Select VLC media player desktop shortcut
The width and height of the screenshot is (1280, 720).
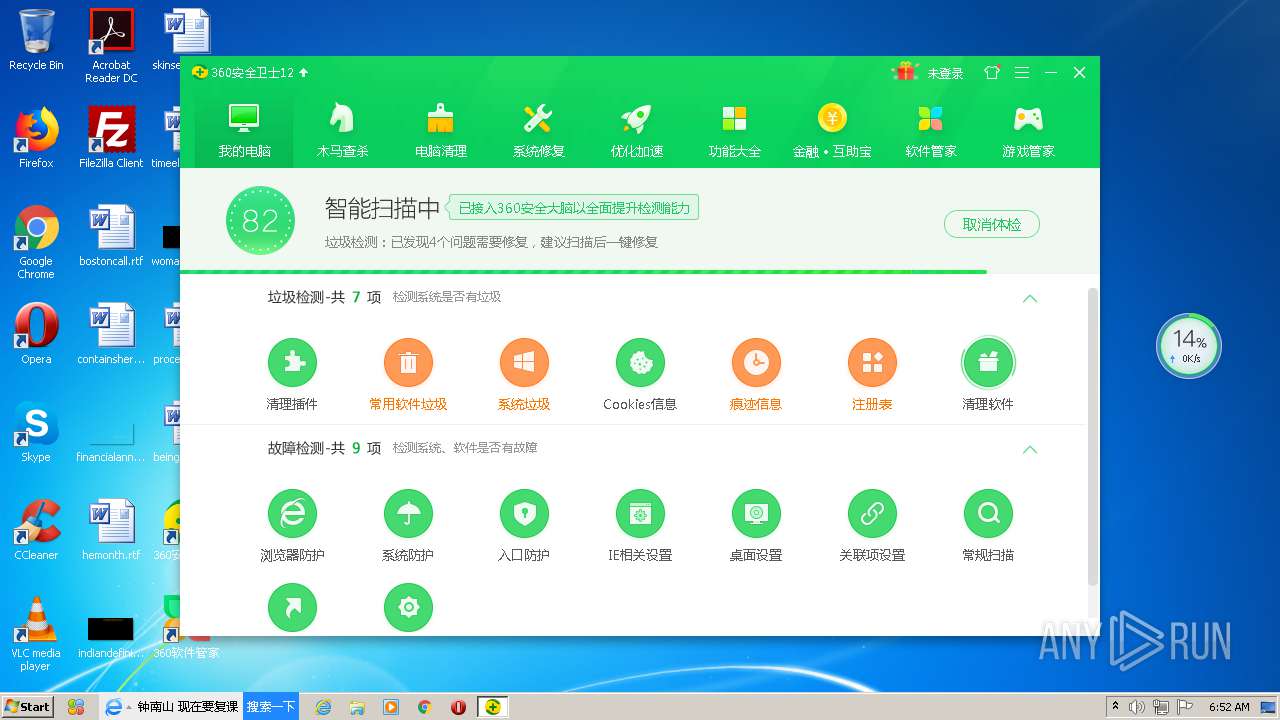click(36, 634)
